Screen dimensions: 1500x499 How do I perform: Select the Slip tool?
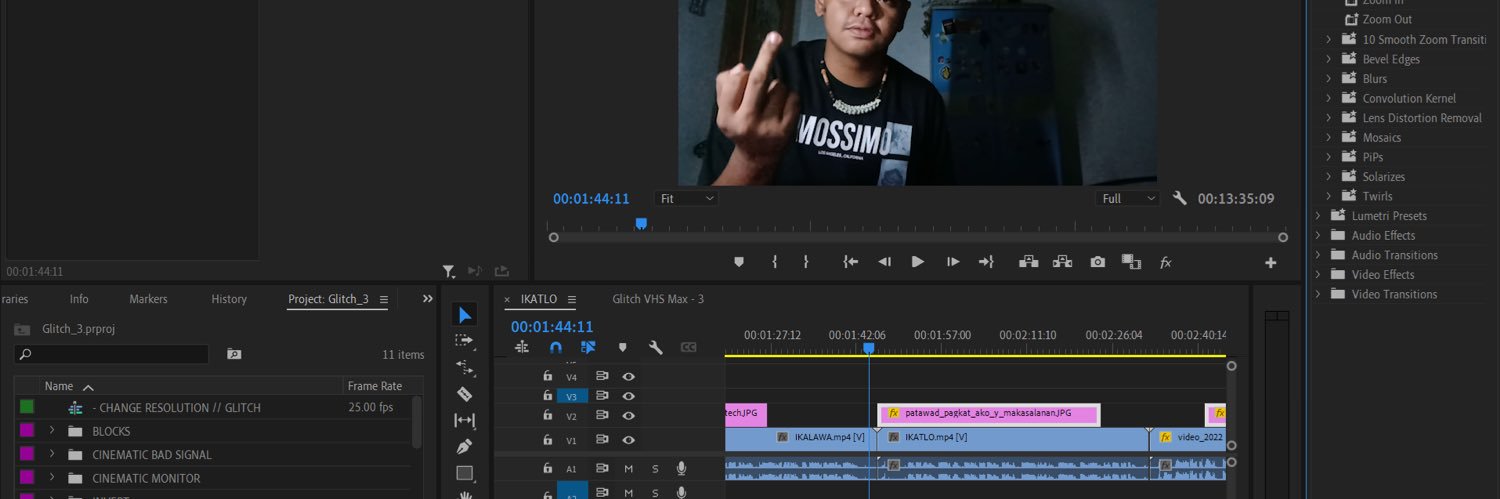click(x=464, y=420)
